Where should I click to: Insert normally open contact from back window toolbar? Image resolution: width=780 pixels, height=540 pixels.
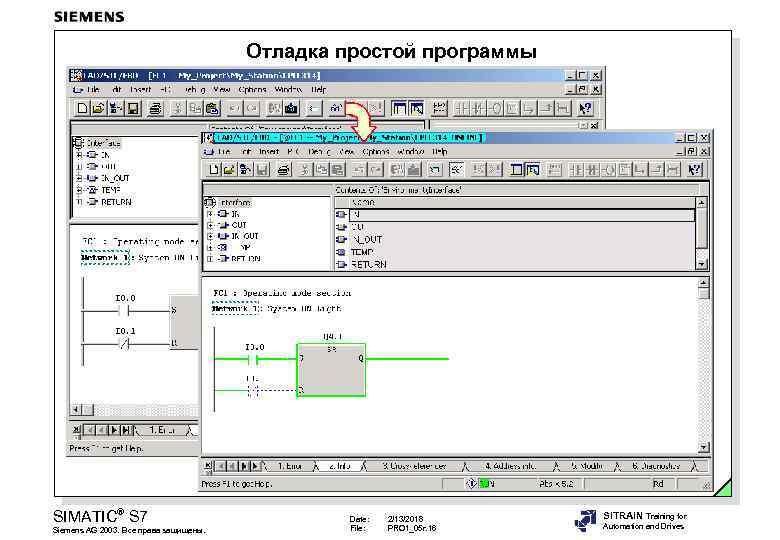click(462, 108)
